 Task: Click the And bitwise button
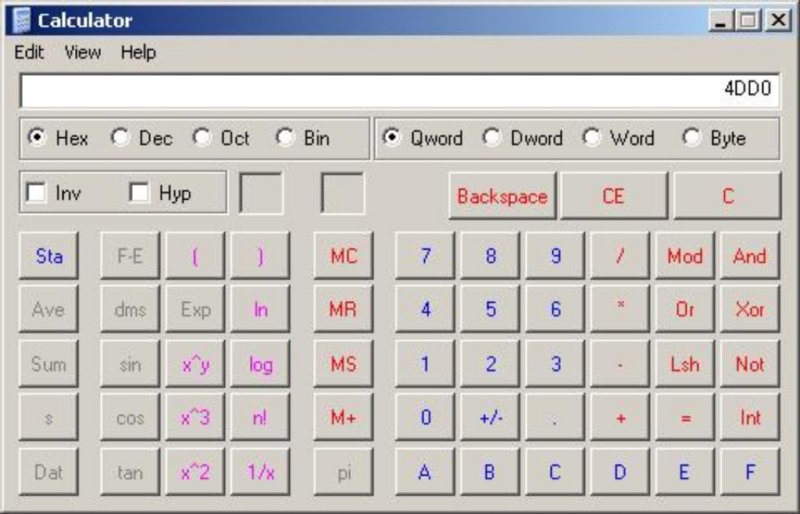pos(750,256)
